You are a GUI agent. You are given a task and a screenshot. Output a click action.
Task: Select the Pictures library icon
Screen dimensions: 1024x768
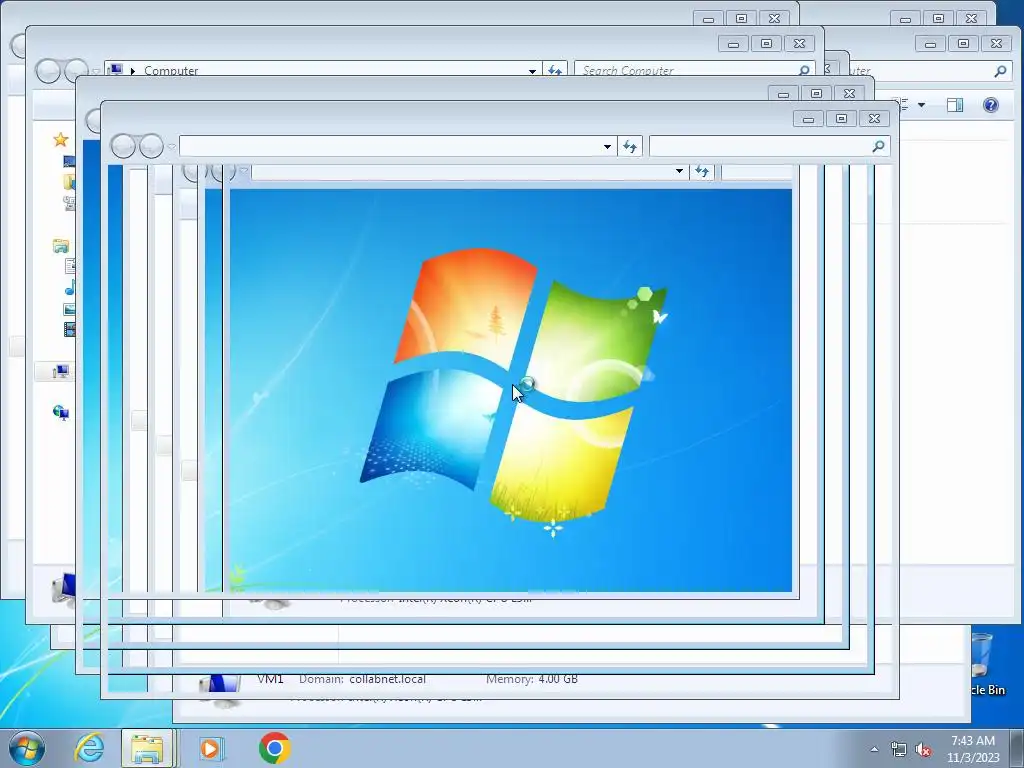click(x=69, y=309)
